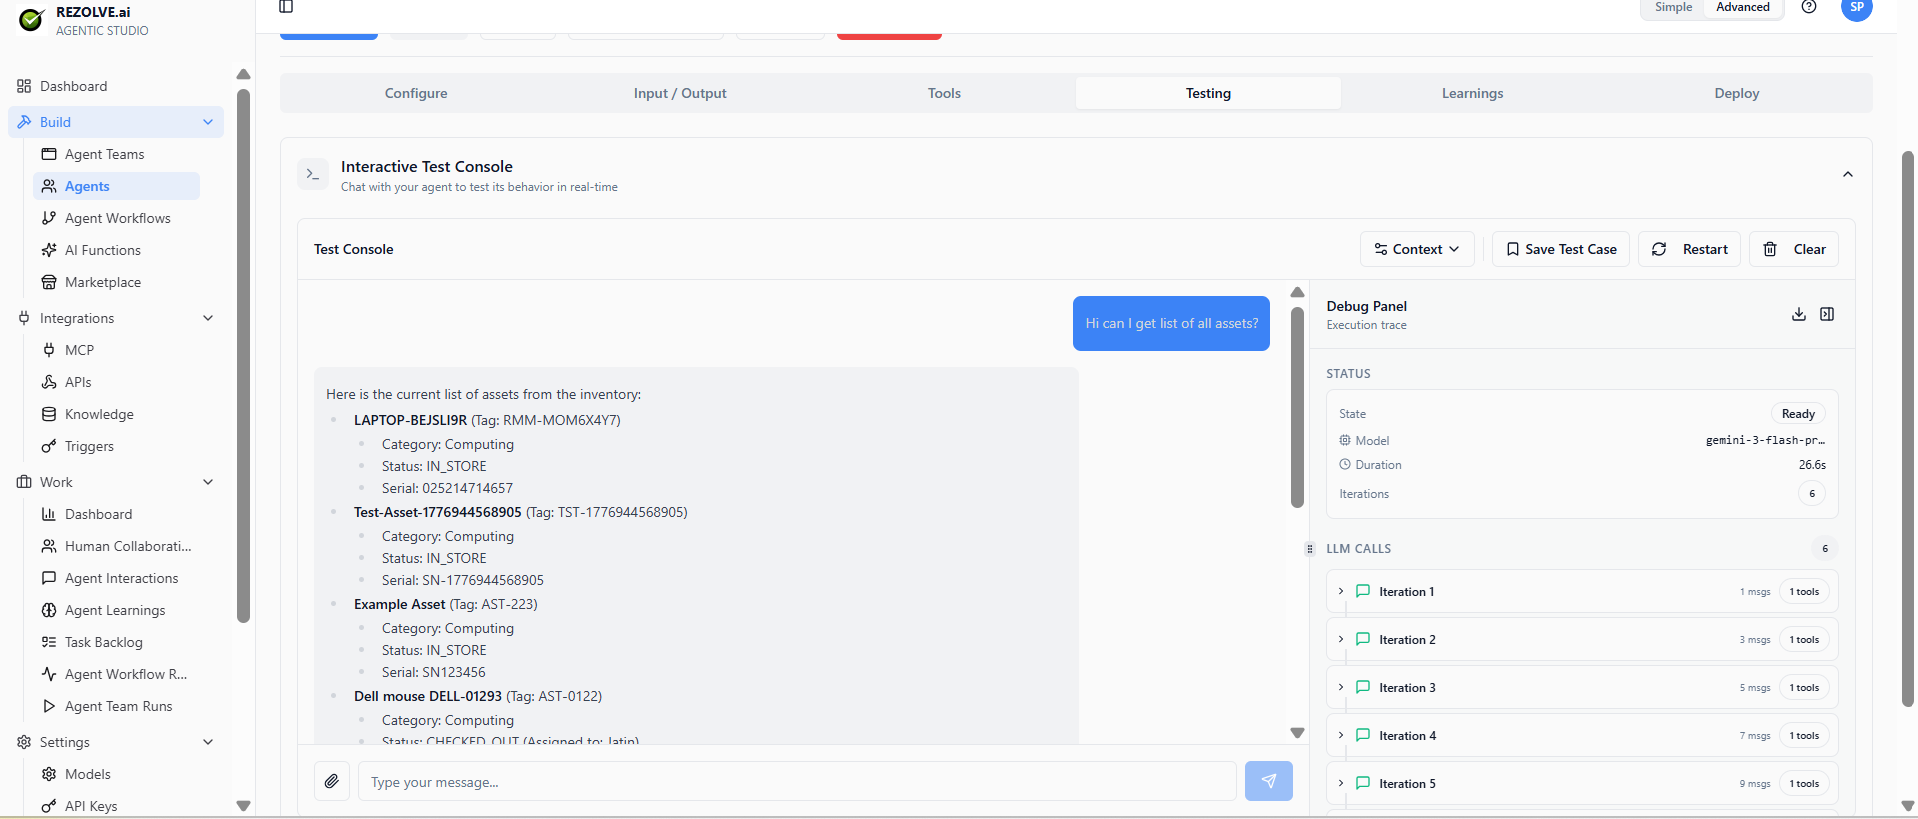
Task: Click the chat scrollbar up arrow
Action: 1297,292
